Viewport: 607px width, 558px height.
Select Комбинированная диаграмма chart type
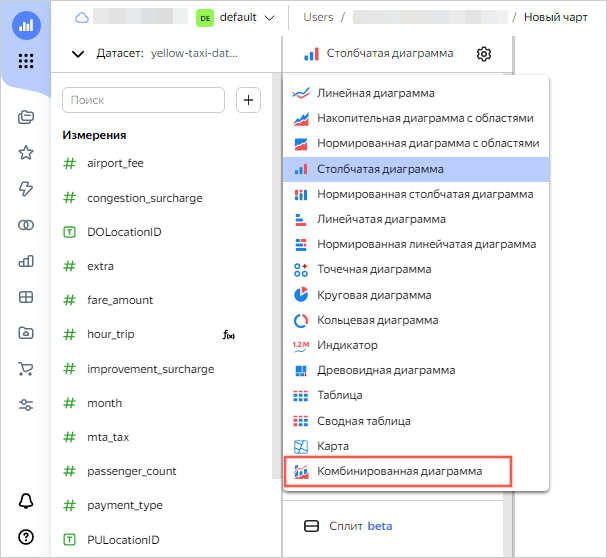(x=399, y=471)
